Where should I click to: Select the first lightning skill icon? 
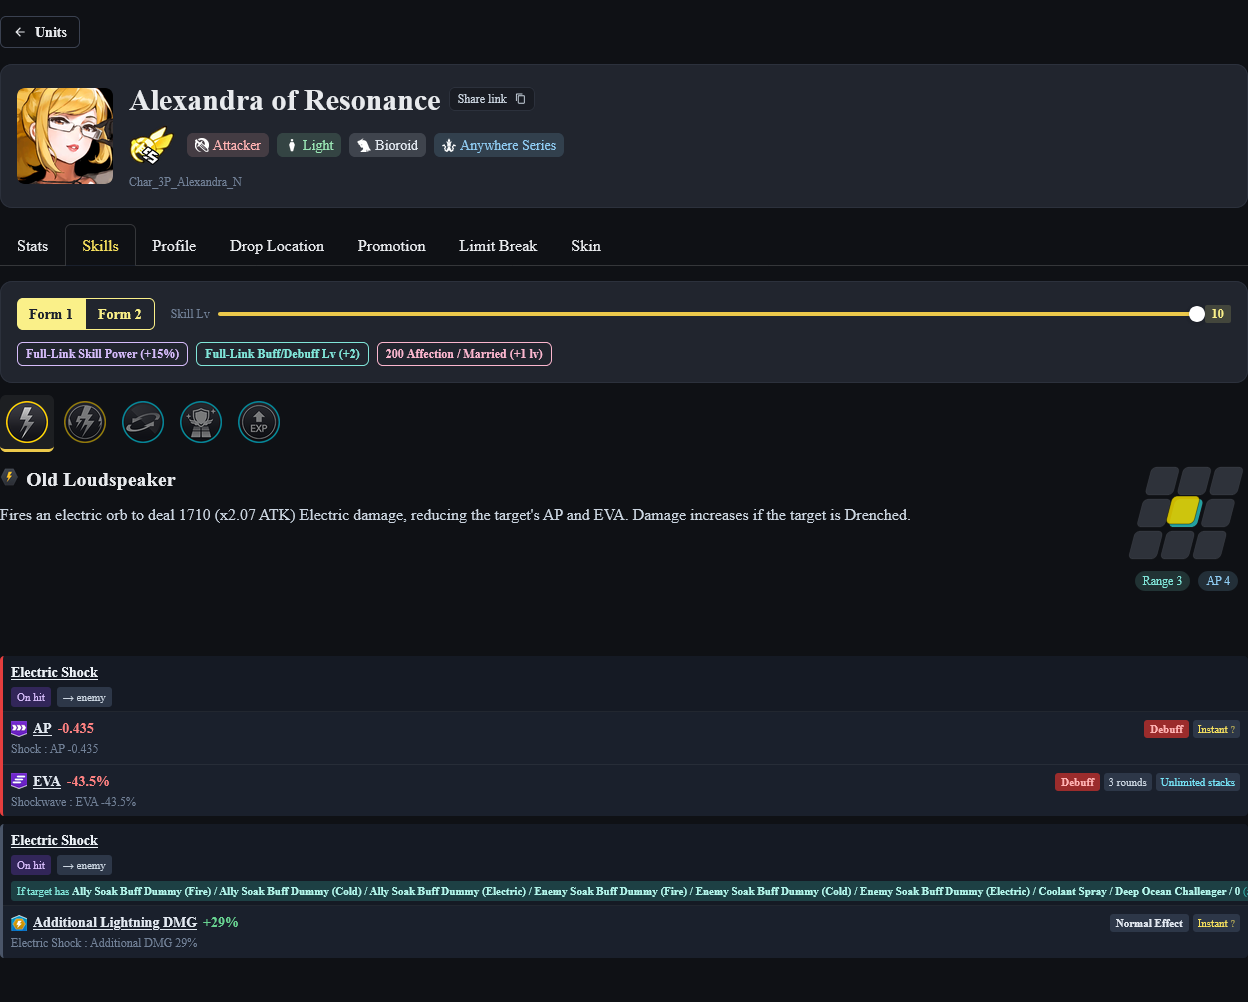(27, 423)
